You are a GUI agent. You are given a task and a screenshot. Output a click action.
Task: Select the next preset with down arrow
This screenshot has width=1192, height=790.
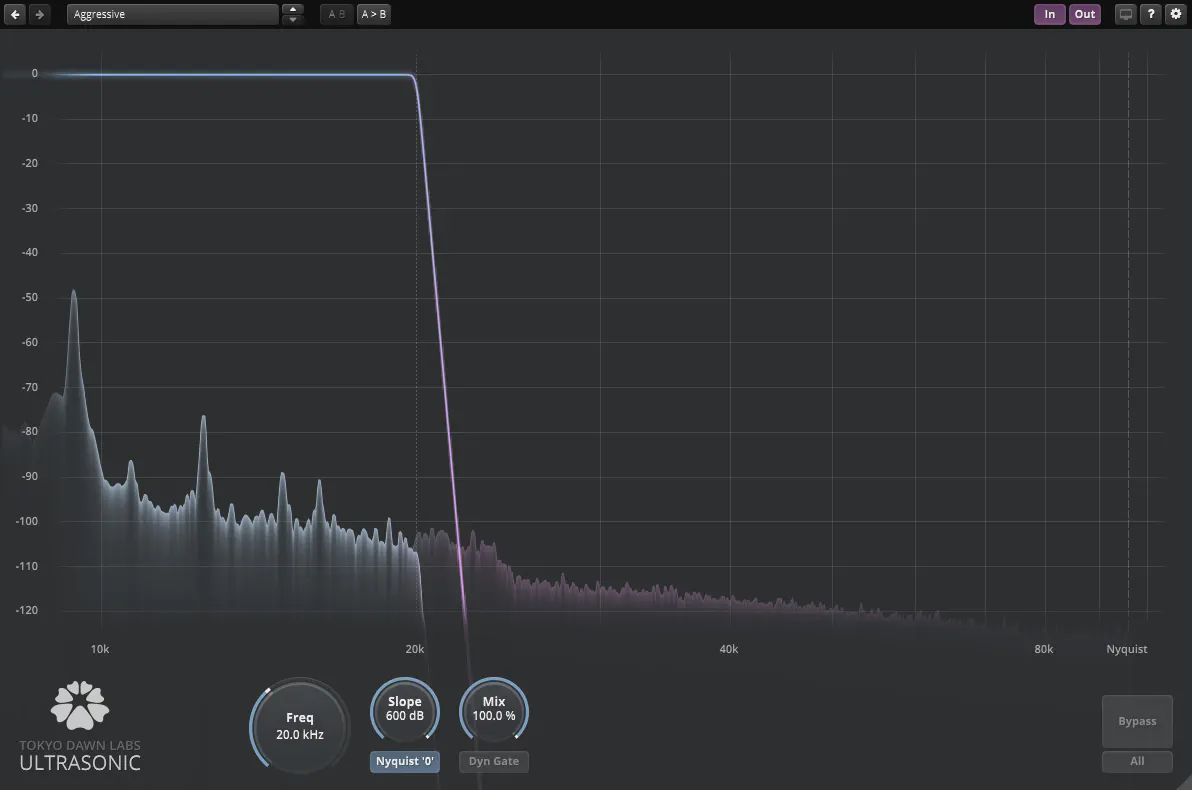click(293, 20)
